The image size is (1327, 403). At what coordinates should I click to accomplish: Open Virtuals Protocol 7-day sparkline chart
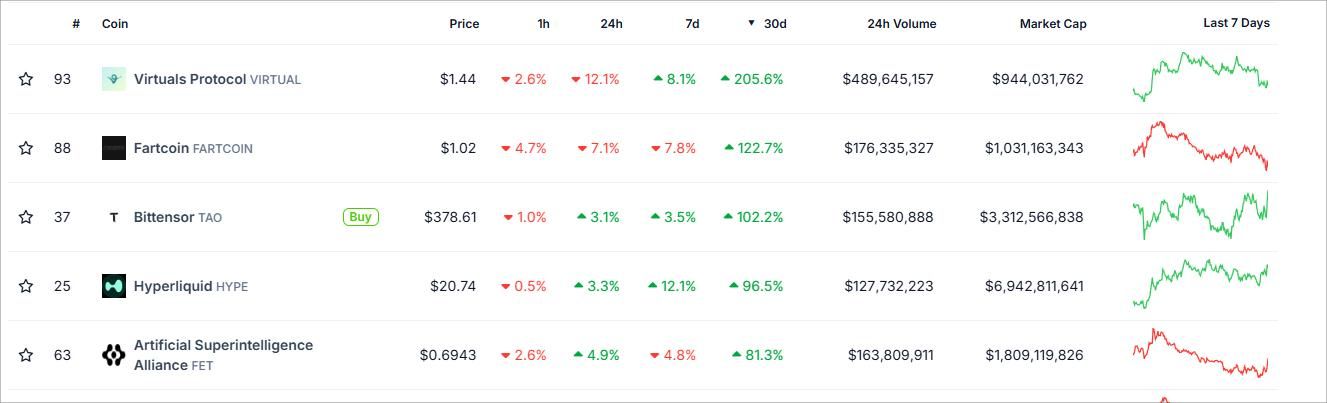pyautogui.click(x=1200, y=77)
